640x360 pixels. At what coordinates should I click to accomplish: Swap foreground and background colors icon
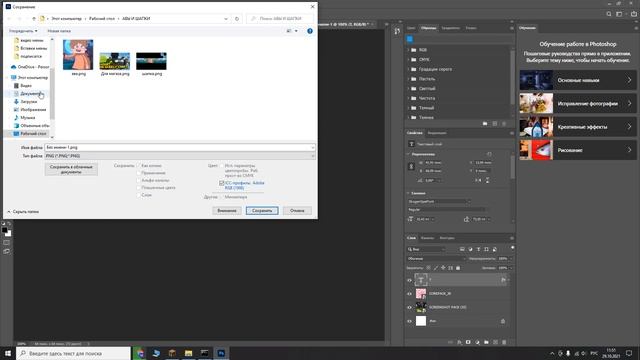tap(9, 224)
